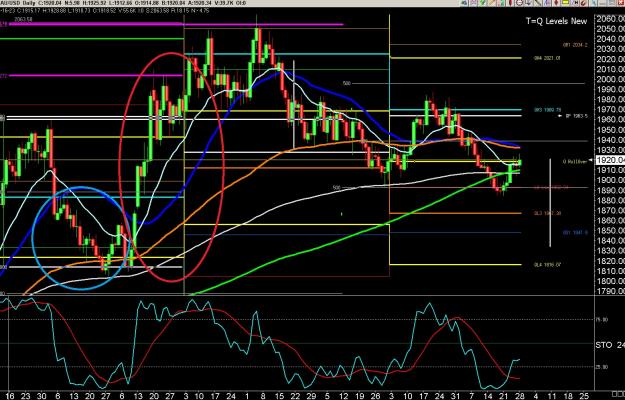Viewport: 625px width, 400px height.
Task: Click date label 25 on time axis
Action: pos(584,396)
